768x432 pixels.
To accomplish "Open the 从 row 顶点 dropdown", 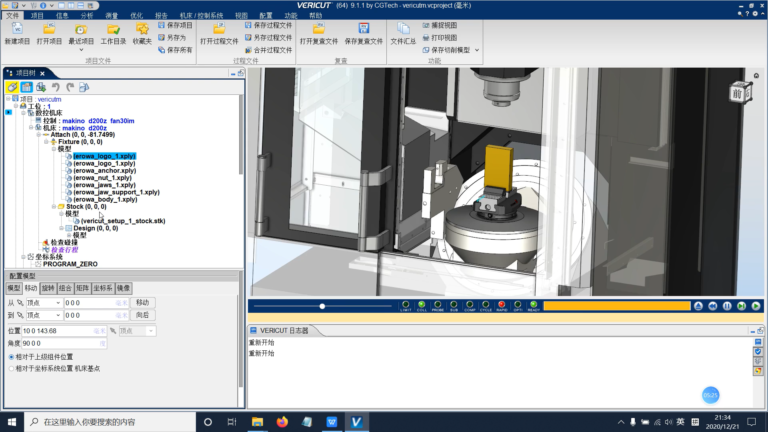I will 44,303.
